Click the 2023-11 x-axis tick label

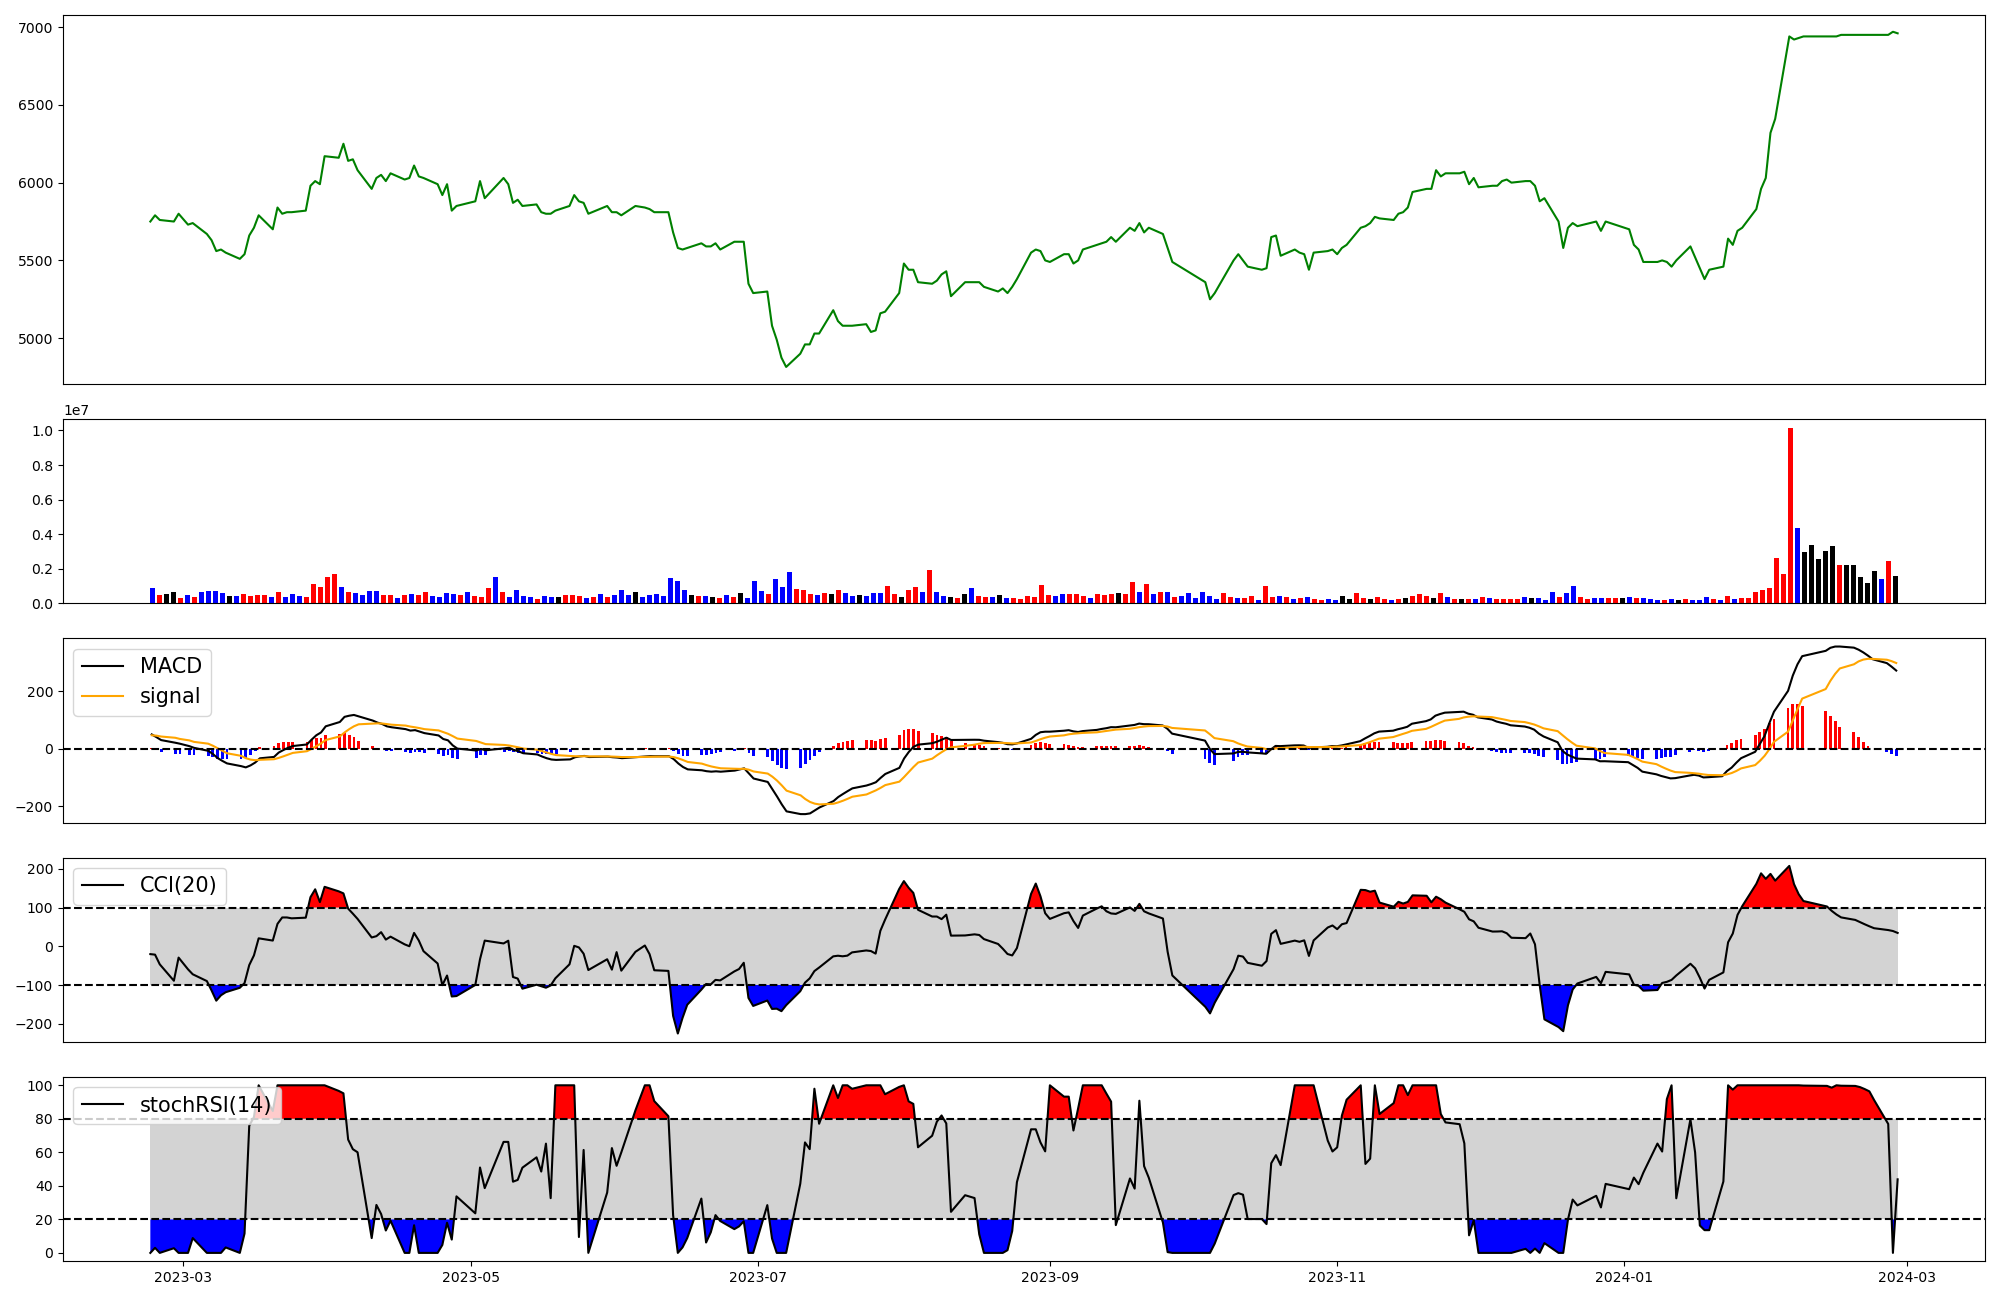1337,1277
